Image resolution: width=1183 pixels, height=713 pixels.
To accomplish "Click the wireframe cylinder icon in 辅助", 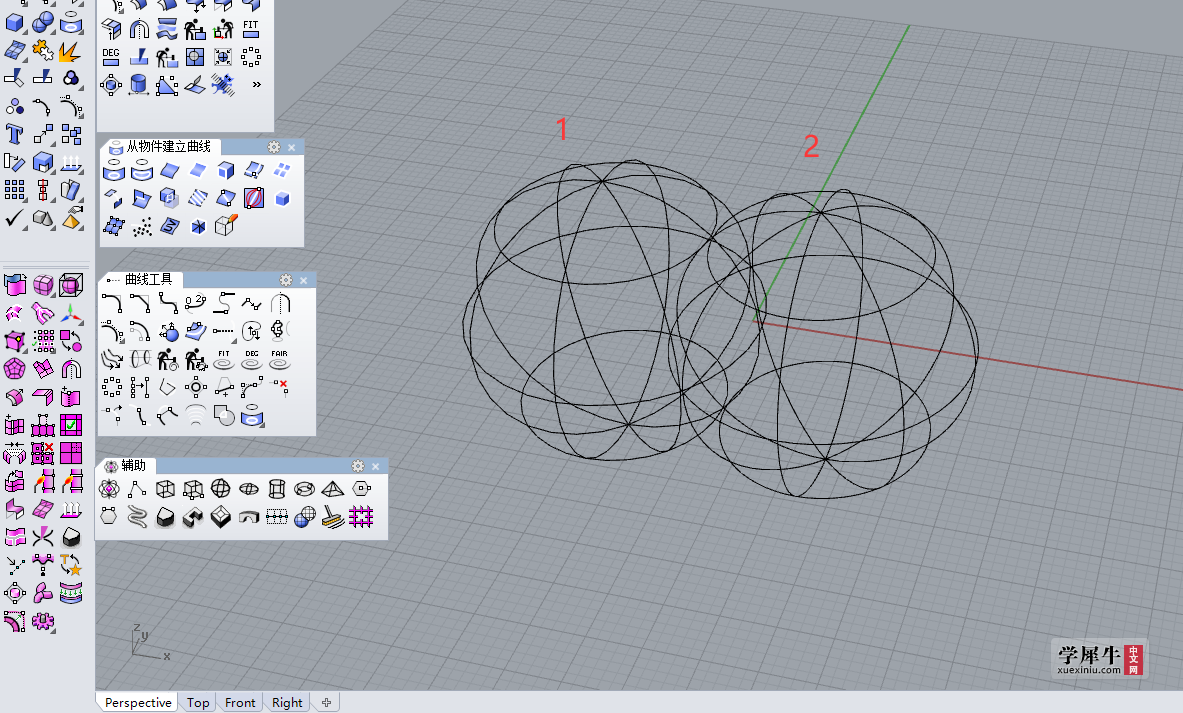I will click(x=277, y=489).
